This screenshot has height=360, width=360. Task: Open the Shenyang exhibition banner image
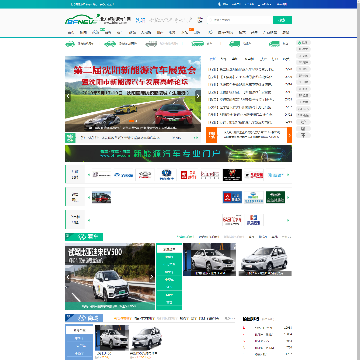(133, 94)
